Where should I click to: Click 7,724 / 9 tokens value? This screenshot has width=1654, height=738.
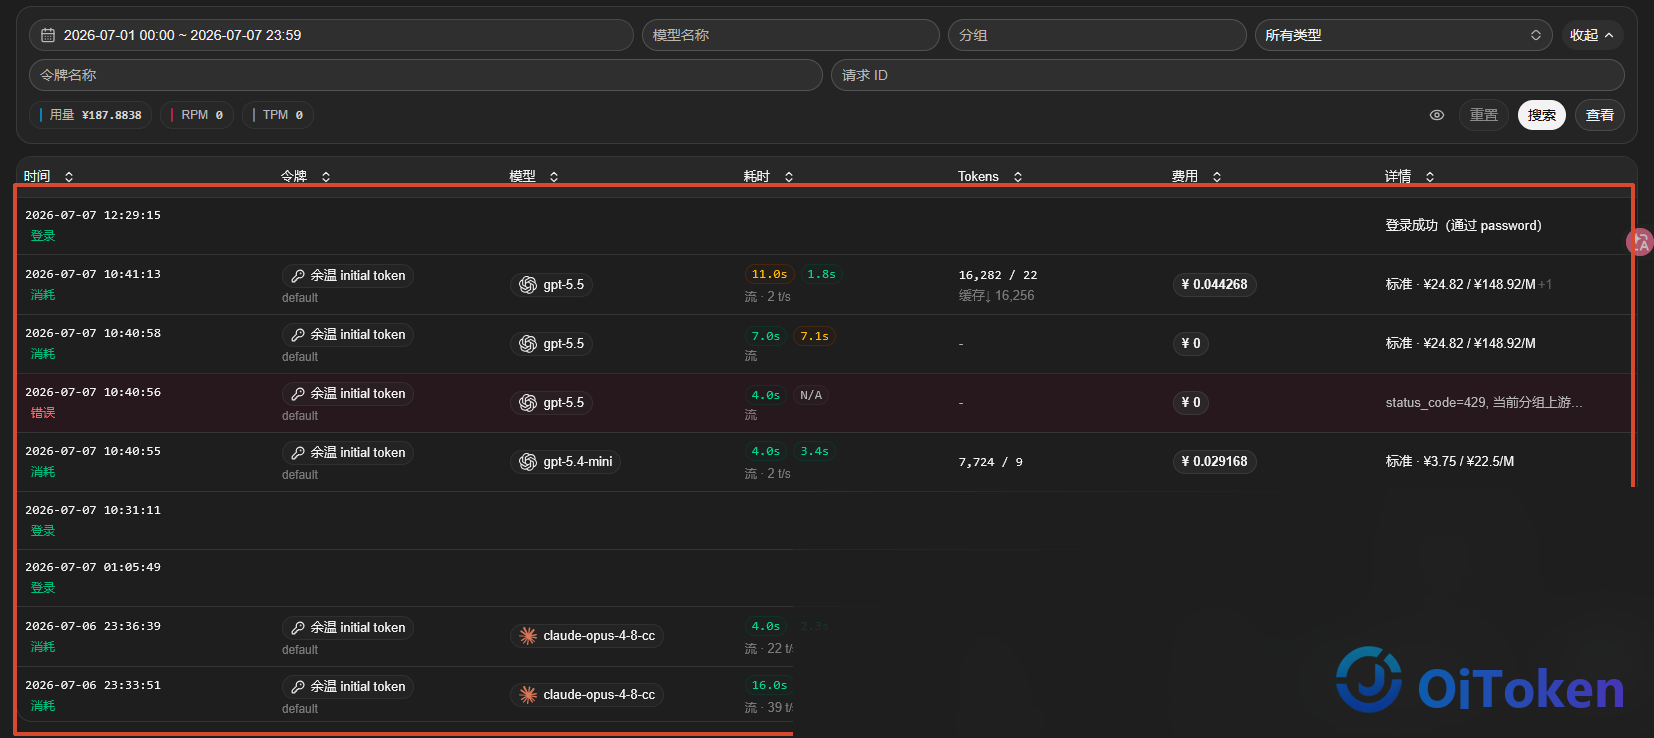[x=990, y=462]
